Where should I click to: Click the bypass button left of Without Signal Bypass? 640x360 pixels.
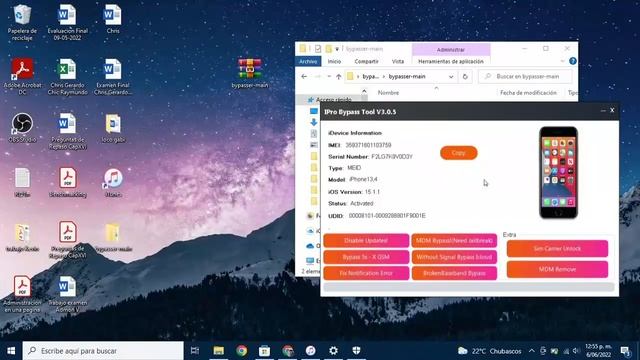[366, 257]
